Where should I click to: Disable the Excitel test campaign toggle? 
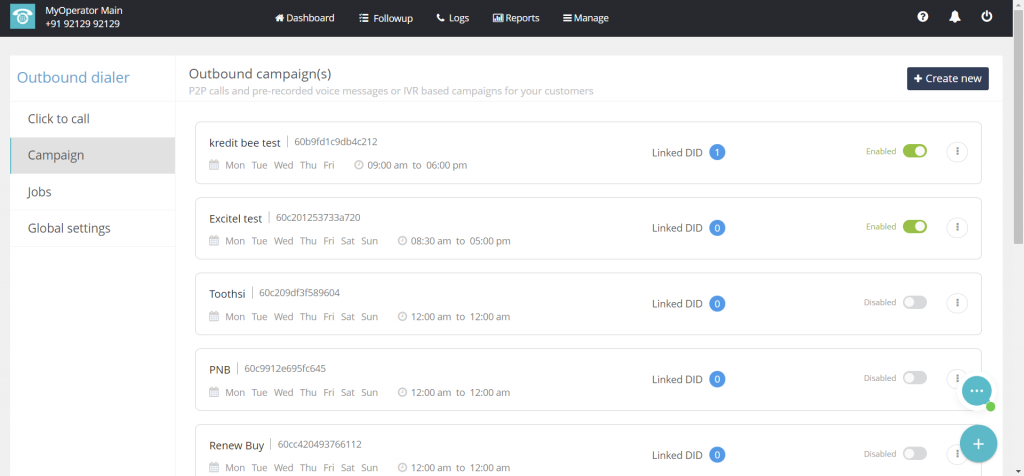(915, 227)
